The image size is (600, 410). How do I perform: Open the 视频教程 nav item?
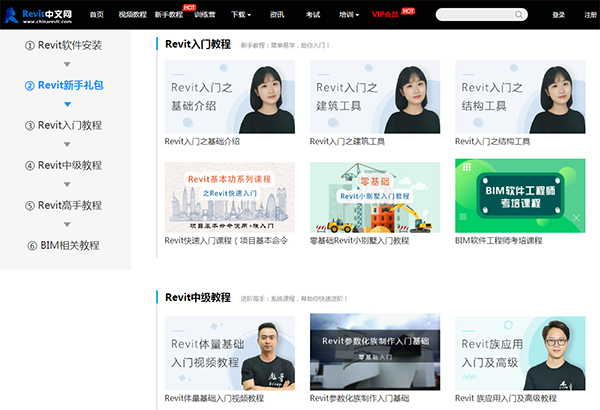(x=132, y=15)
